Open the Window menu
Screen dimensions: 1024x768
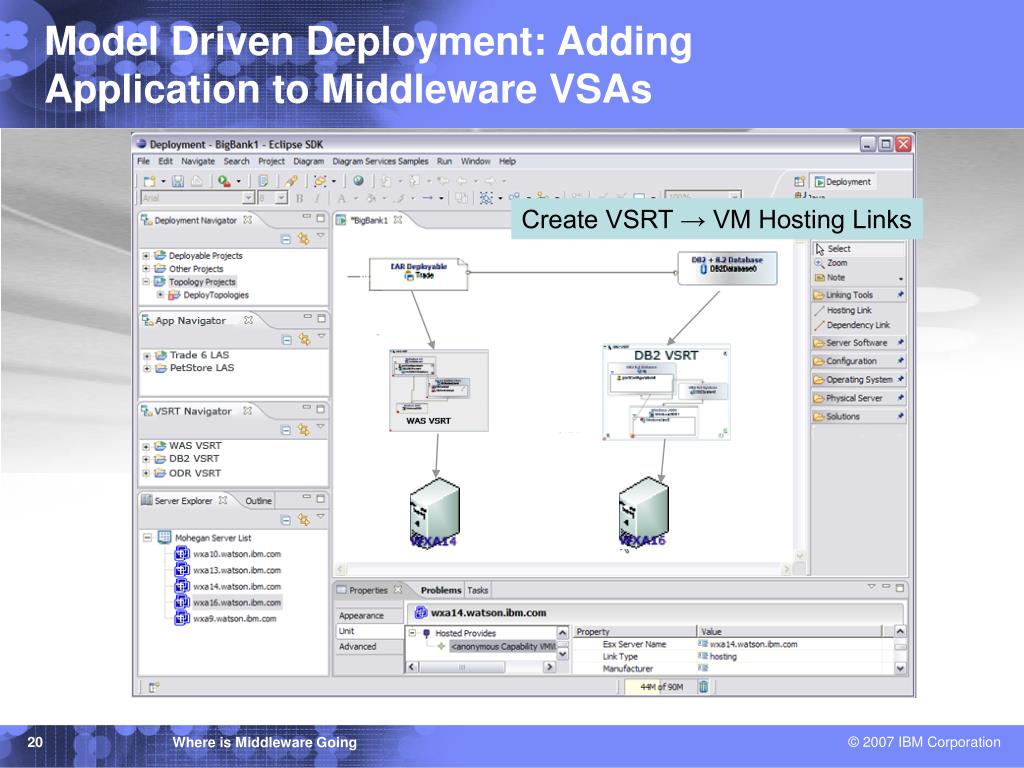(475, 161)
